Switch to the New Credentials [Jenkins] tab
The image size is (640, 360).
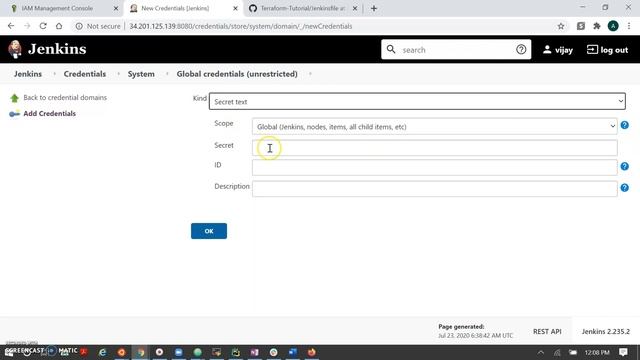(176, 8)
